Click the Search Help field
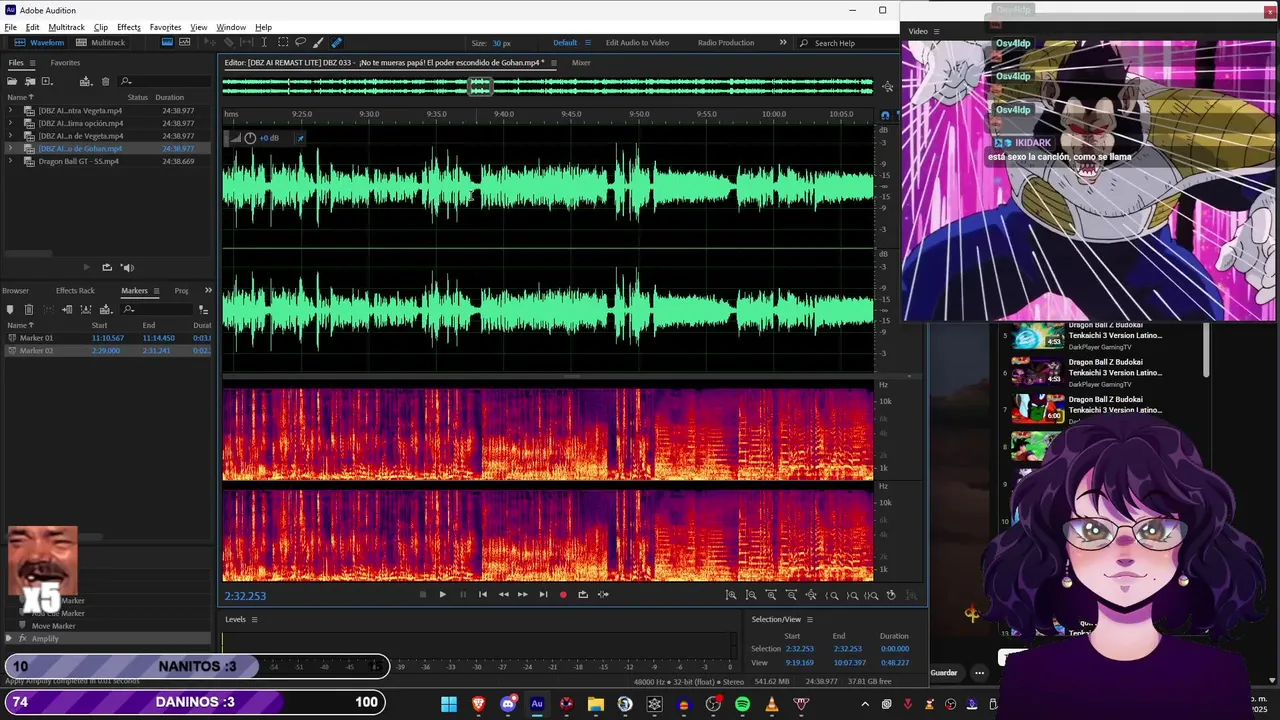The height and width of the screenshot is (720, 1280). pos(848,43)
